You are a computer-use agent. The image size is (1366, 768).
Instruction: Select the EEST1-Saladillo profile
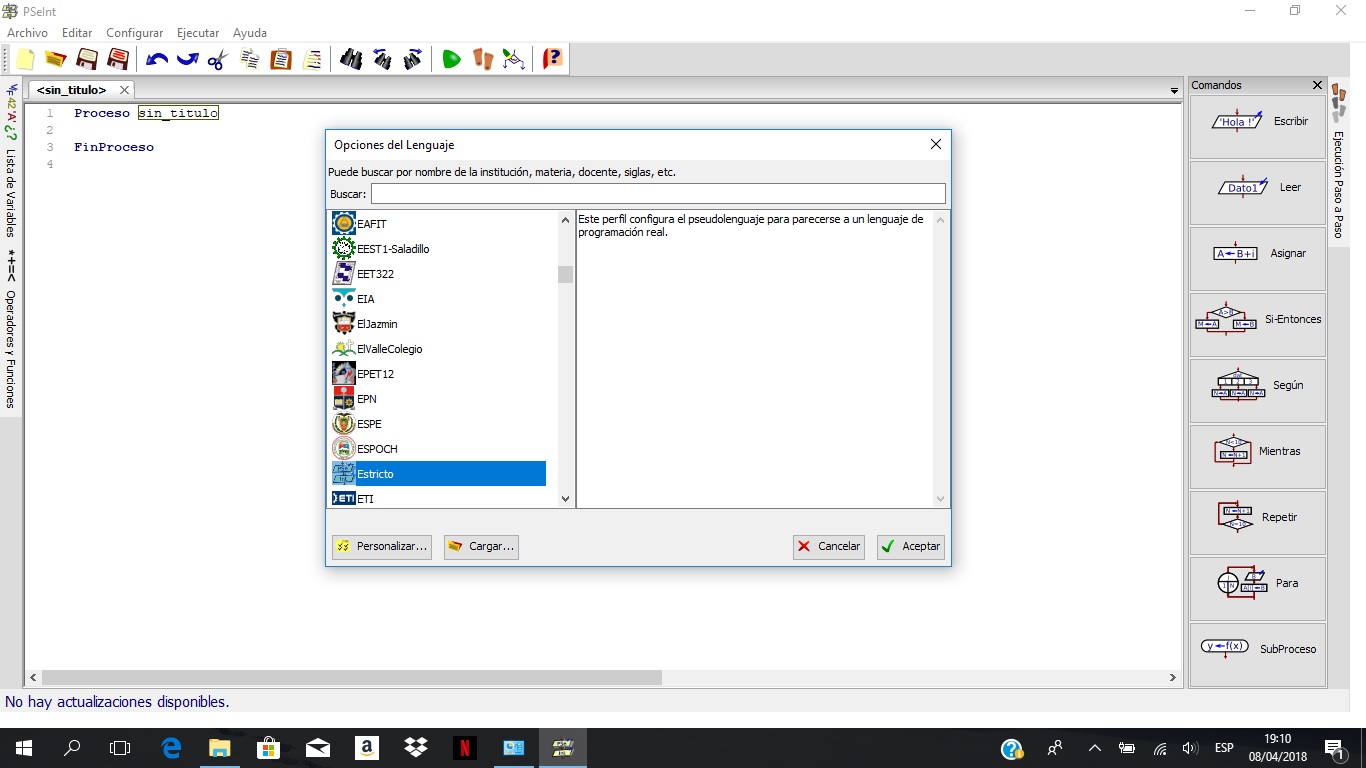(x=438, y=249)
